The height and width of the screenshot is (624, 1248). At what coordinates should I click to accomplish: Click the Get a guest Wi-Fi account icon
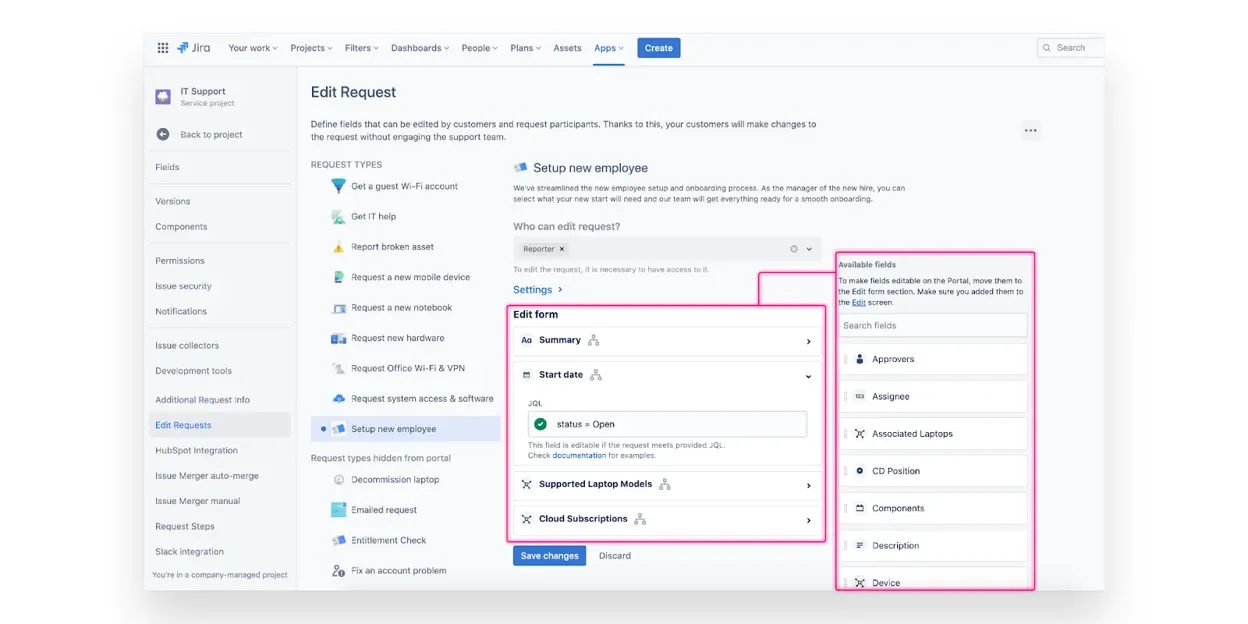tap(339, 186)
